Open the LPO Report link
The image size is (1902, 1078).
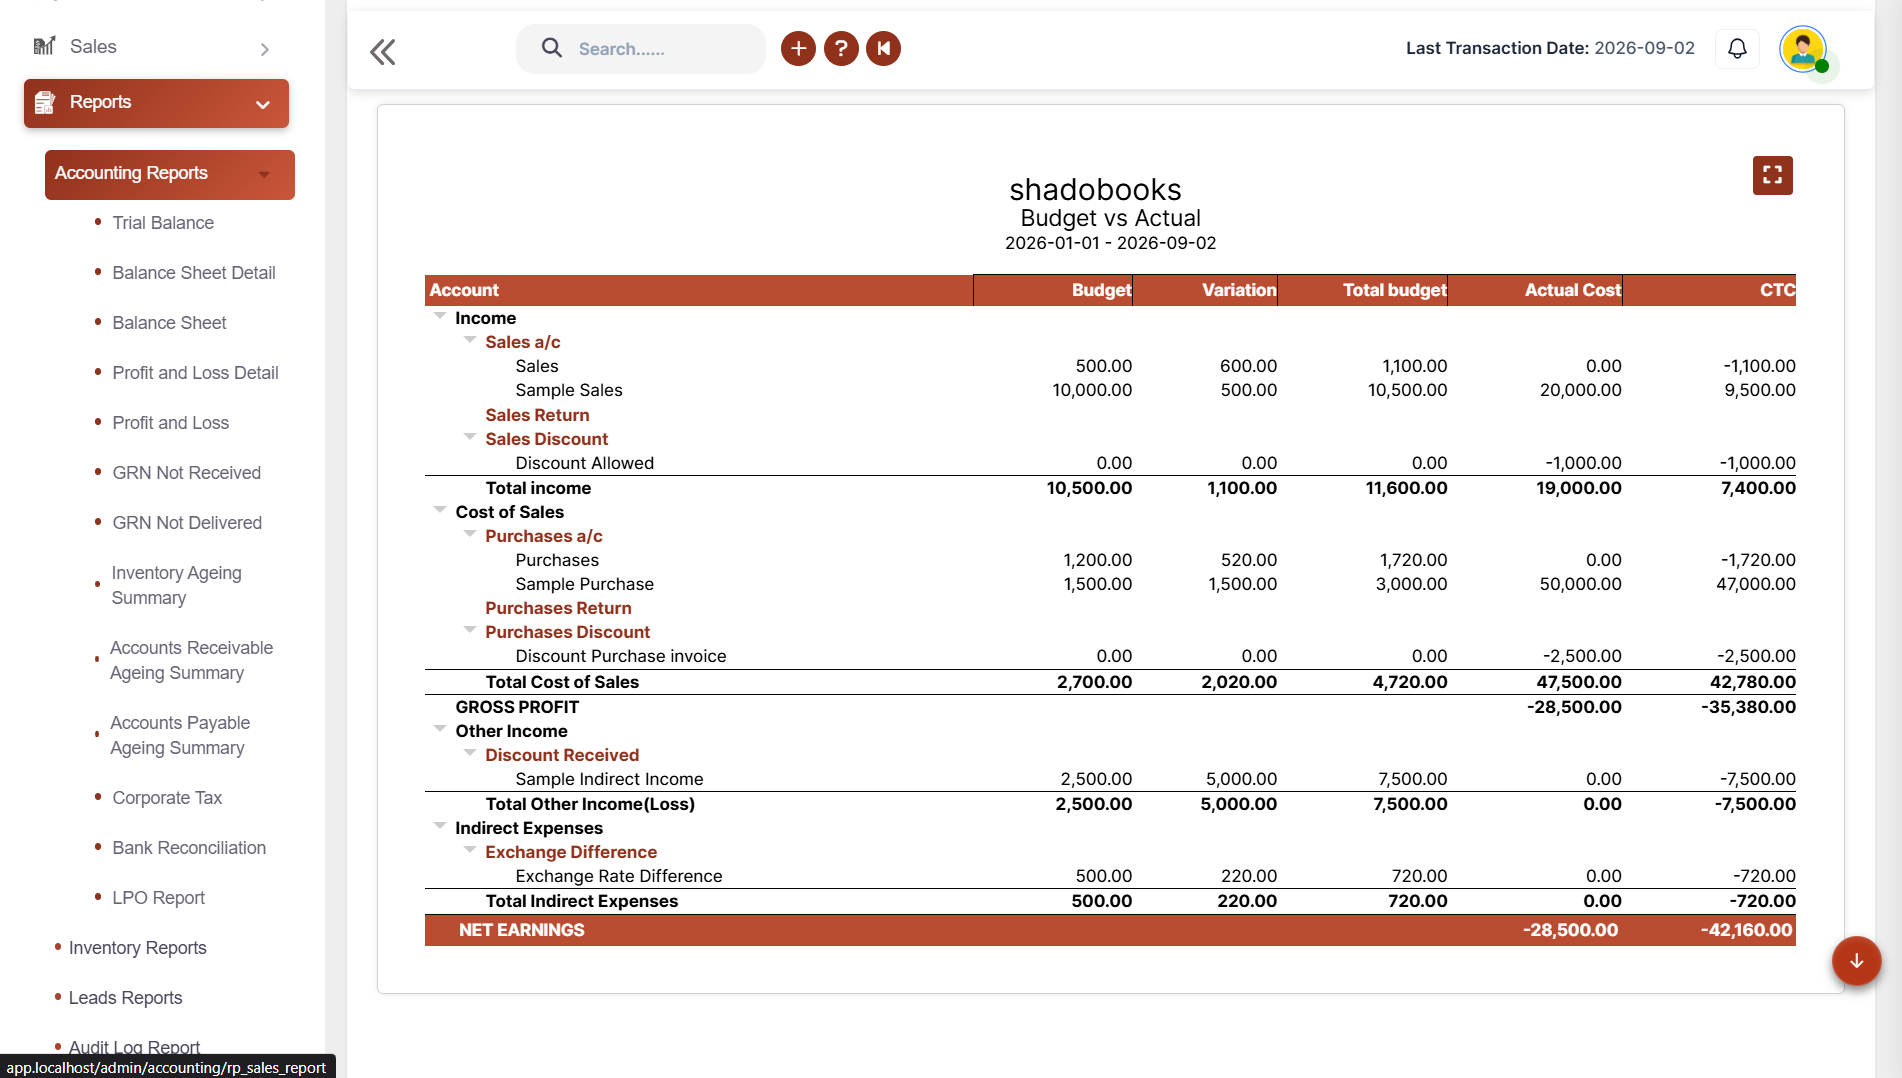[x=158, y=898]
